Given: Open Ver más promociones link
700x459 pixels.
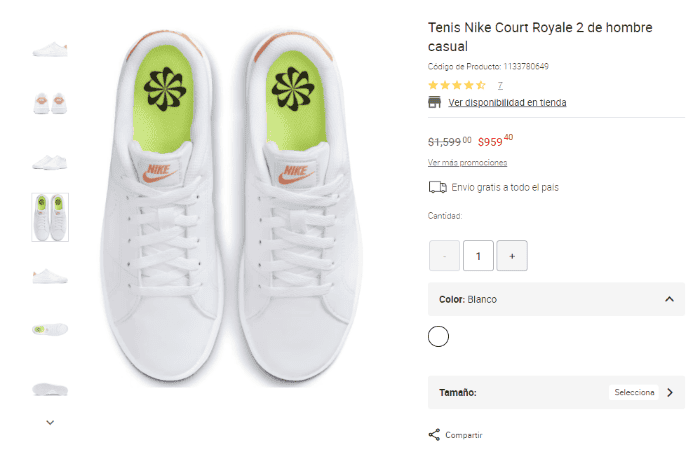Looking at the screenshot, I should 467,162.
